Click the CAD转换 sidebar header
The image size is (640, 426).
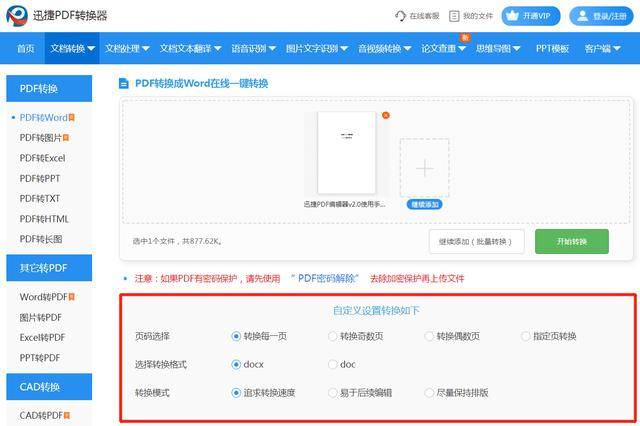[49, 386]
